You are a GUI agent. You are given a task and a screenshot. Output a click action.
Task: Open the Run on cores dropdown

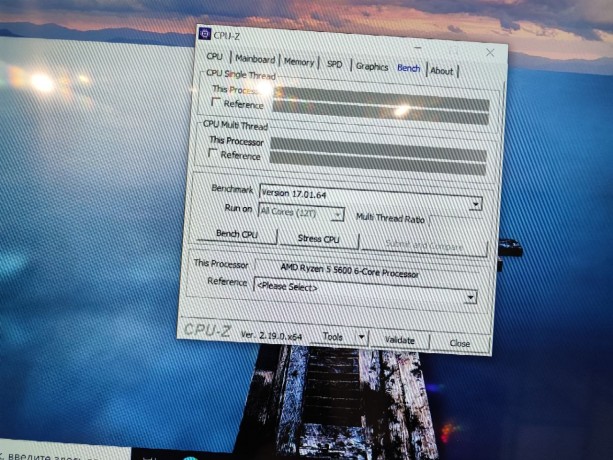337,213
